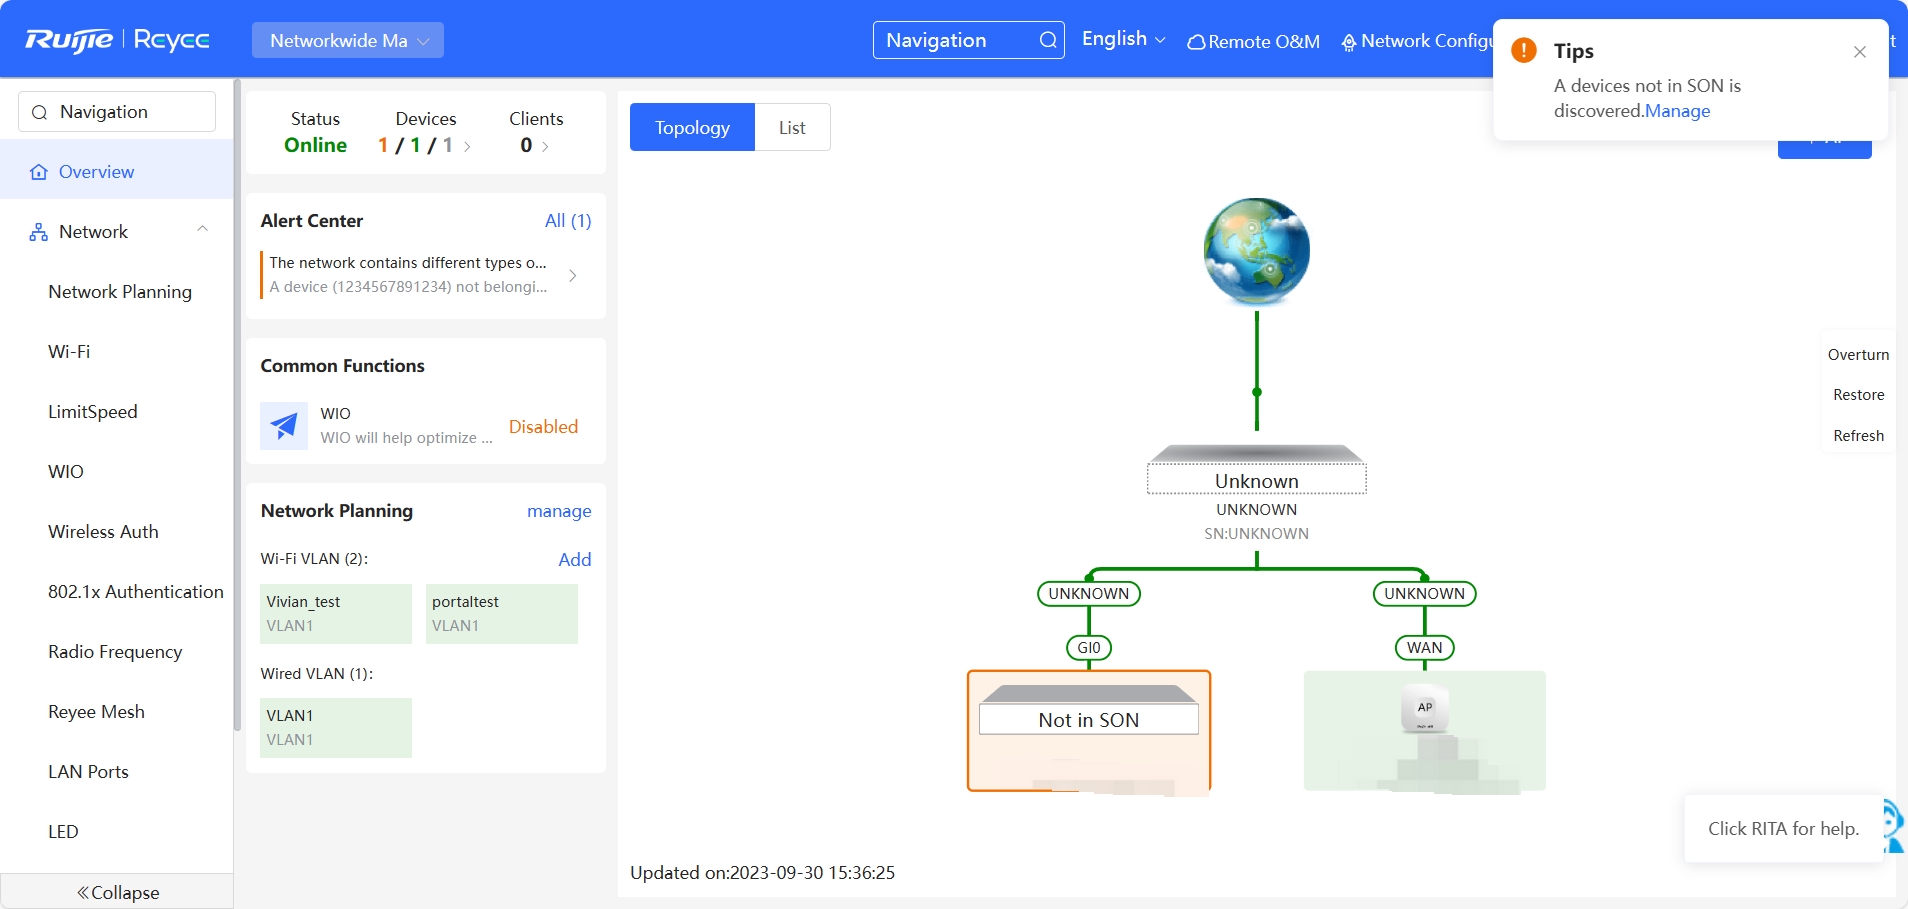Switch to the List tab
This screenshot has height=909, width=1908.
pos(791,128)
